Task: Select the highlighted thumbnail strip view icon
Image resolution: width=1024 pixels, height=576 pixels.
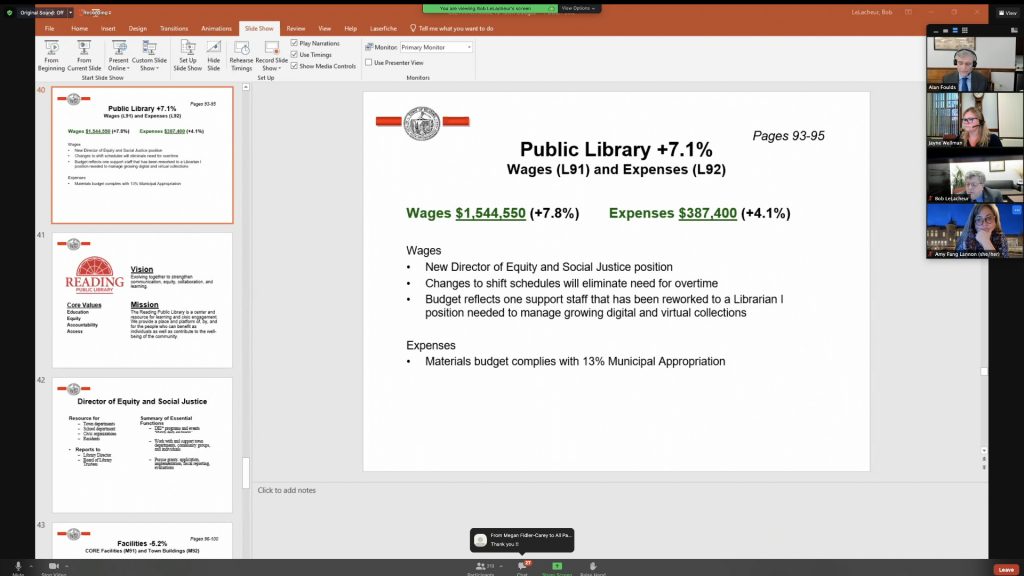Action: (955, 31)
